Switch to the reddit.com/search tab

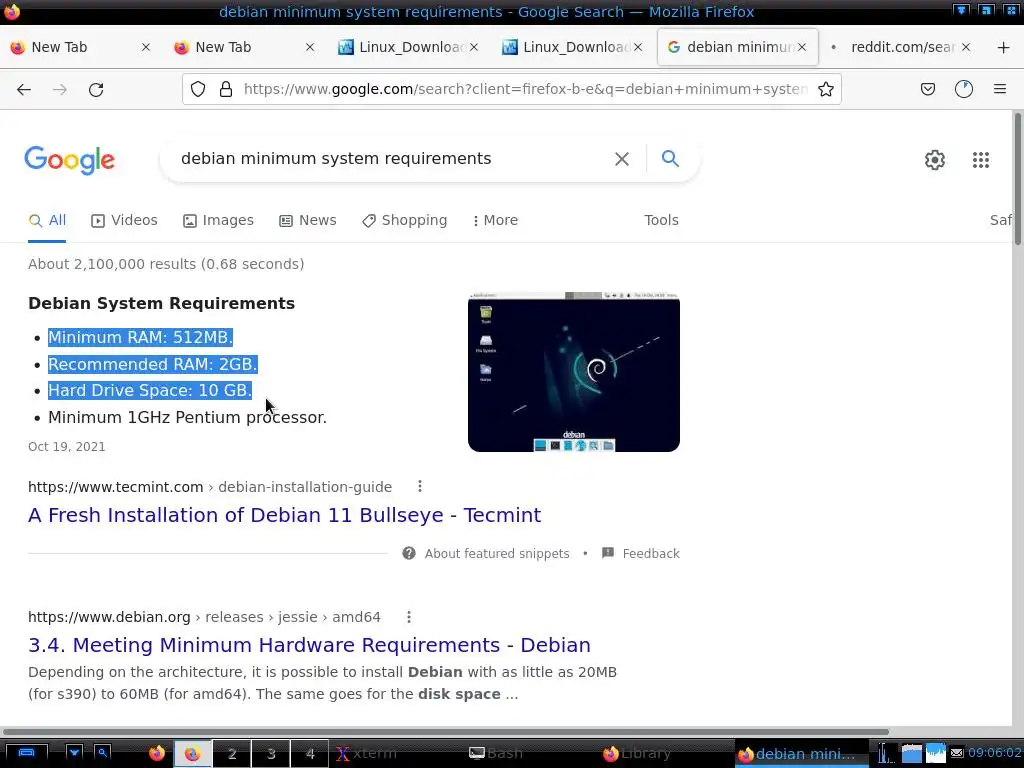902,47
